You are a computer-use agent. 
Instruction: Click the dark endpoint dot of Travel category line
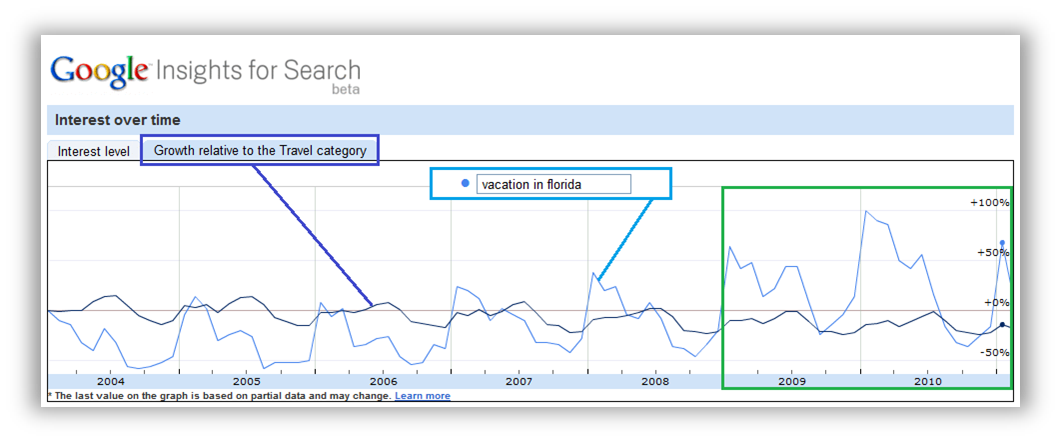click(x=1002, y=324)
